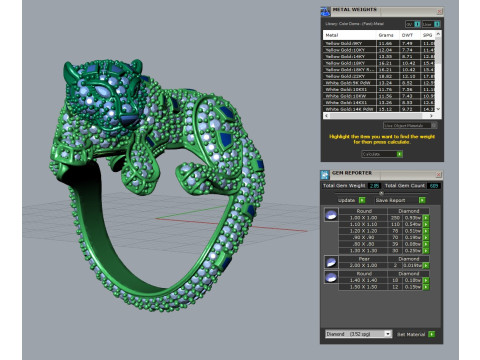Click the Calculate button in Metal Weights
This screenshot has width=480, height=360.
click(382, 154)
